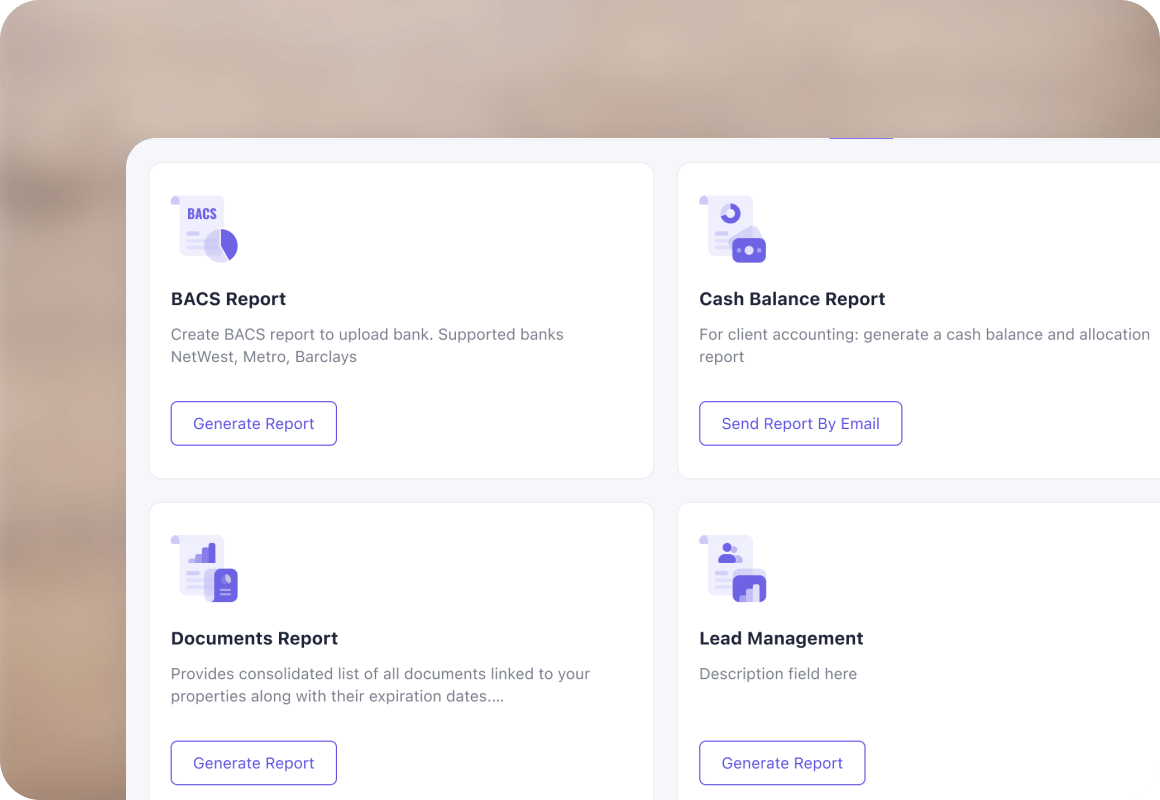This screenshot has height=800, width=1160.
Task: Select the Lead Management card
Action: click(x=919, y=651)
